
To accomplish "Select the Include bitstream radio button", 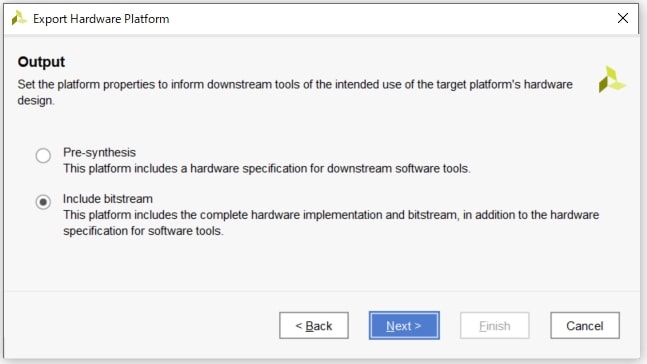I will pyautogui.click(x=43, y=202).
